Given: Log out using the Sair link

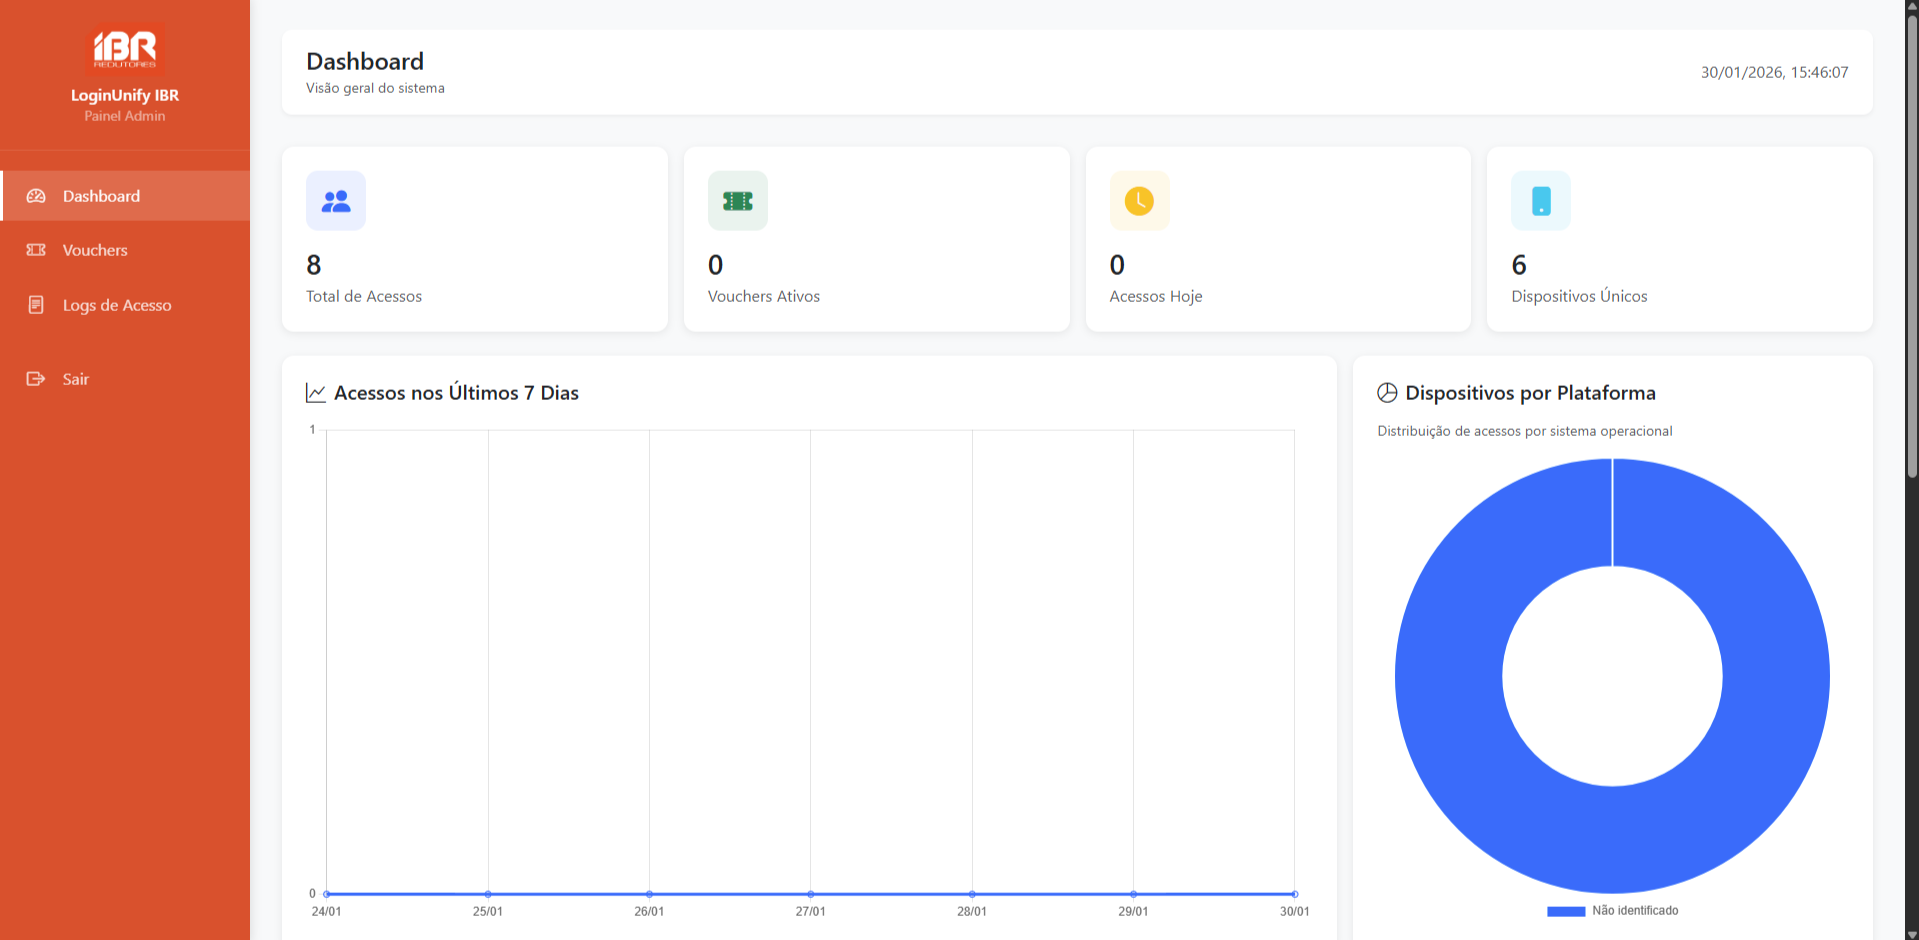Looking at the screenshot, I should 76,379.
